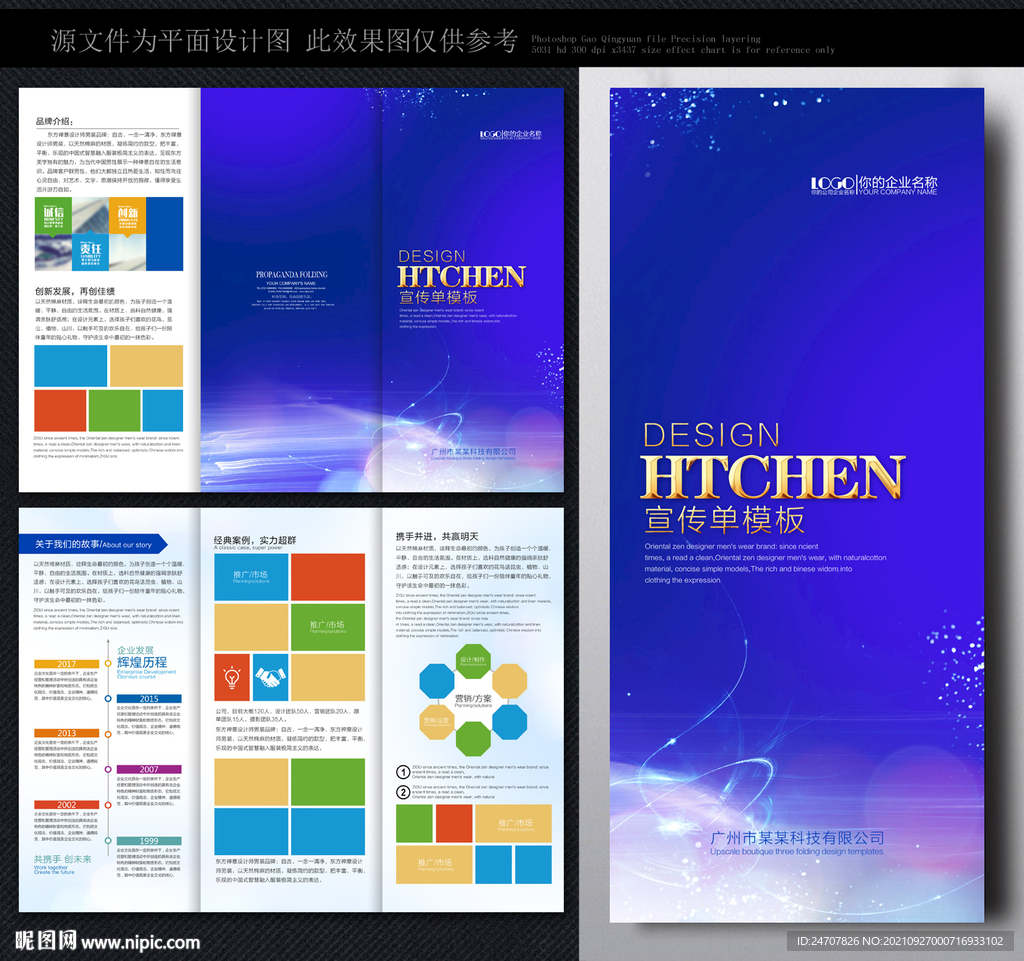Click the Oriental zen designer paragraph on big cover
The width and height of the screenshot is (1024, 961).
[x=765, y=563]
